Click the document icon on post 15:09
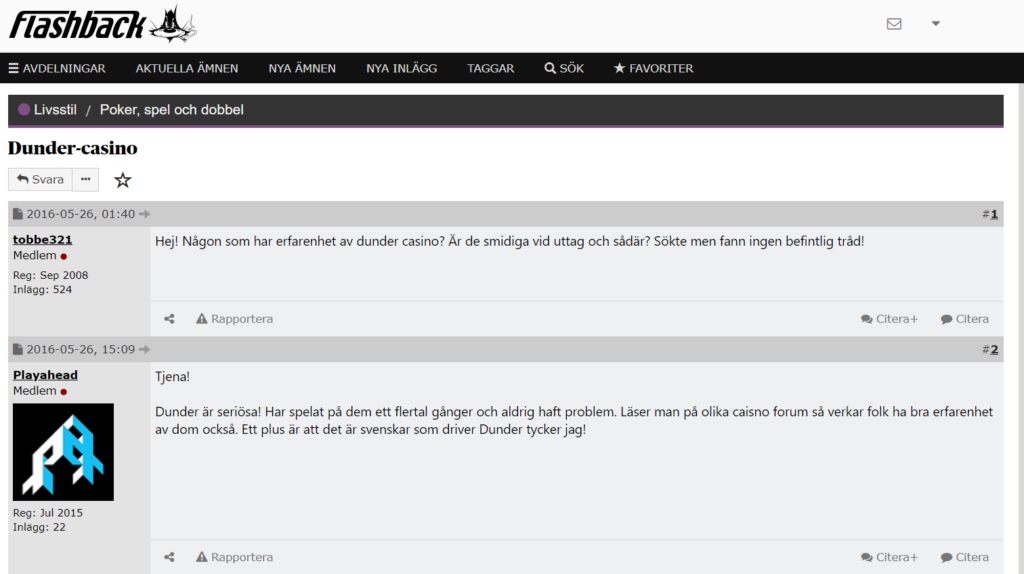This screenshot has height=574, width=1024. (x=18, y=349)
